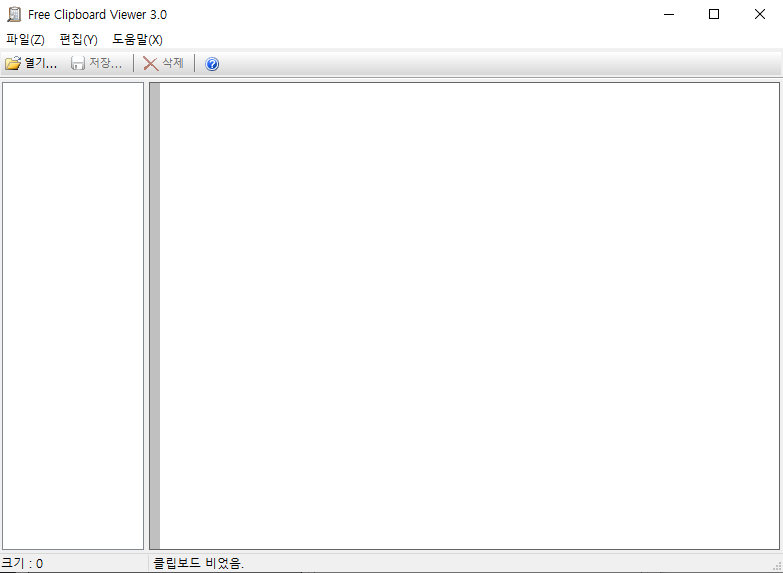Click inside the right clipboard content pane
This screenshot has height=573, width=783.
[464, 316]
